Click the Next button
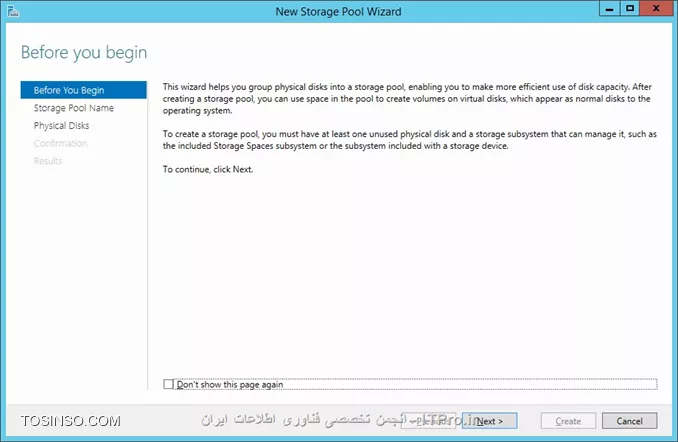The height and width of the screenshot is (442, 678). point(489,421)
